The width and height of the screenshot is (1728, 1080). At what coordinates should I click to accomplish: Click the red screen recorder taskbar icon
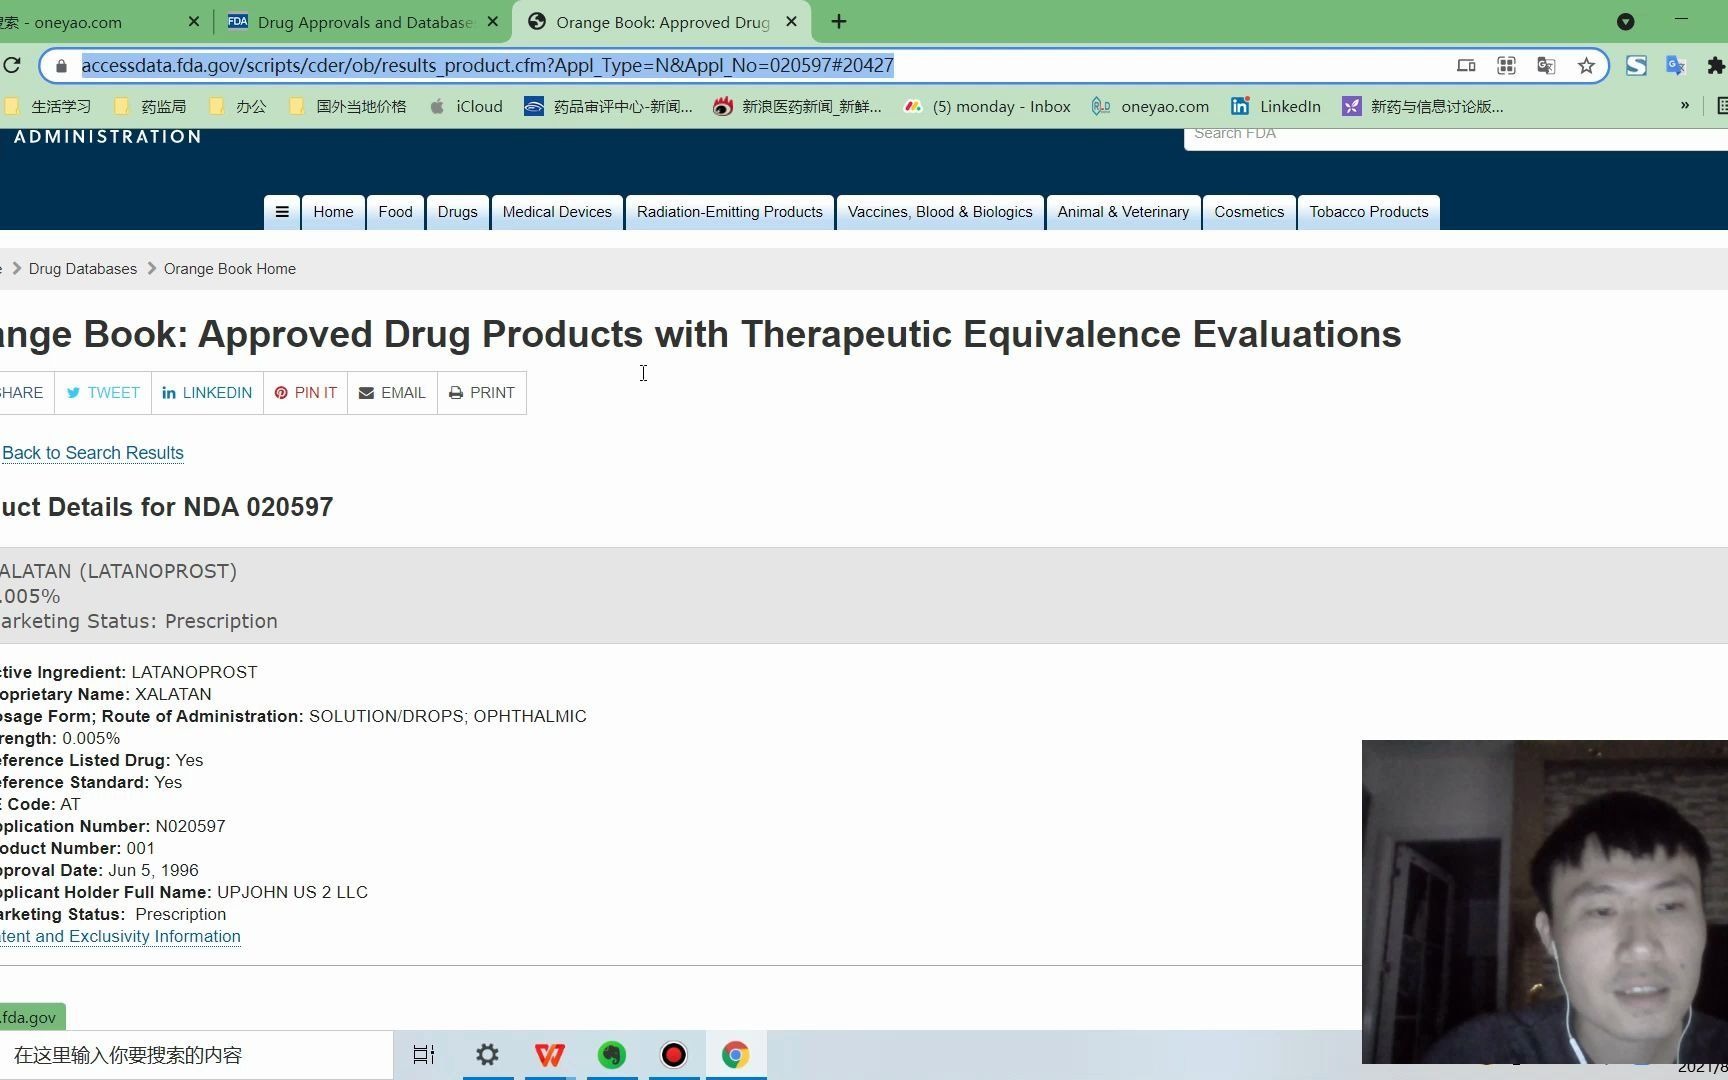[x=674, y=1055]
